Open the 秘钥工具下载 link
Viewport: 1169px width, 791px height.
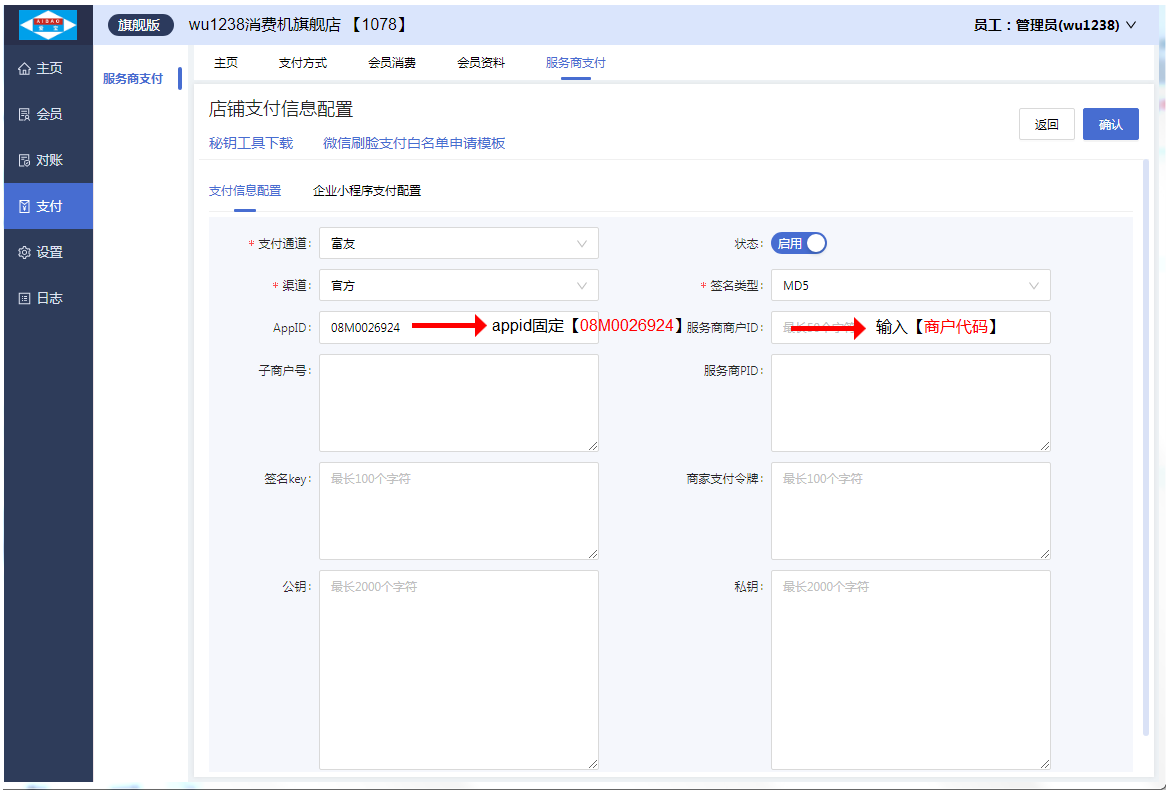[x=251, y=143]
